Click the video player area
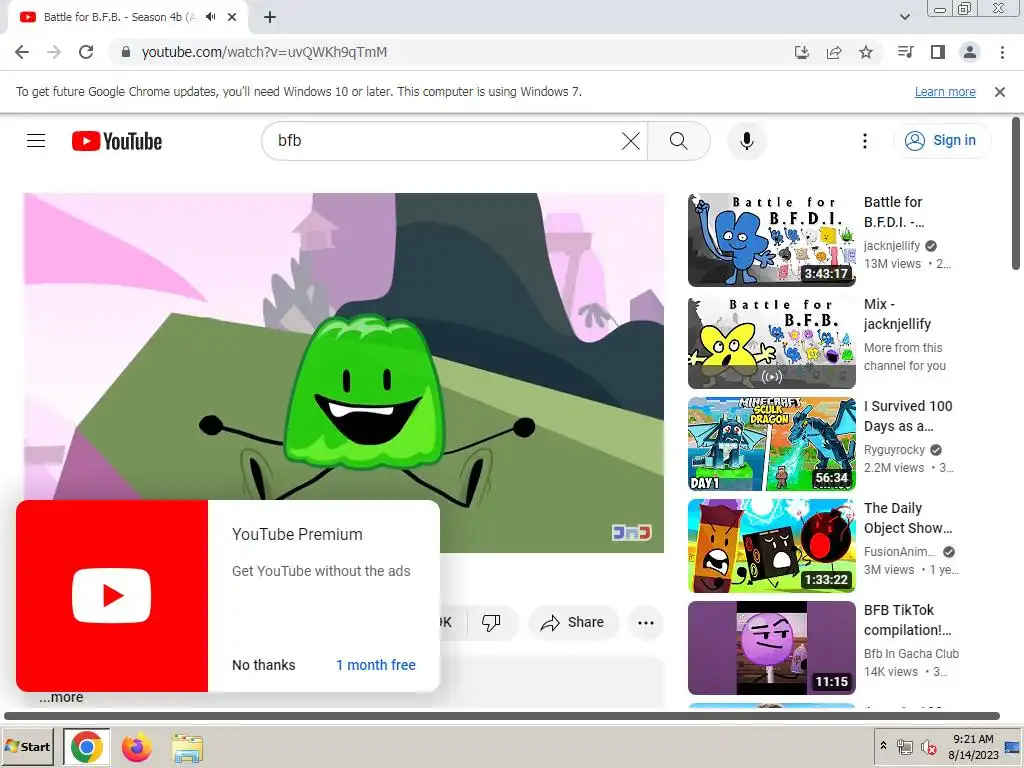 pyautogui.click(x=344, y=372)
